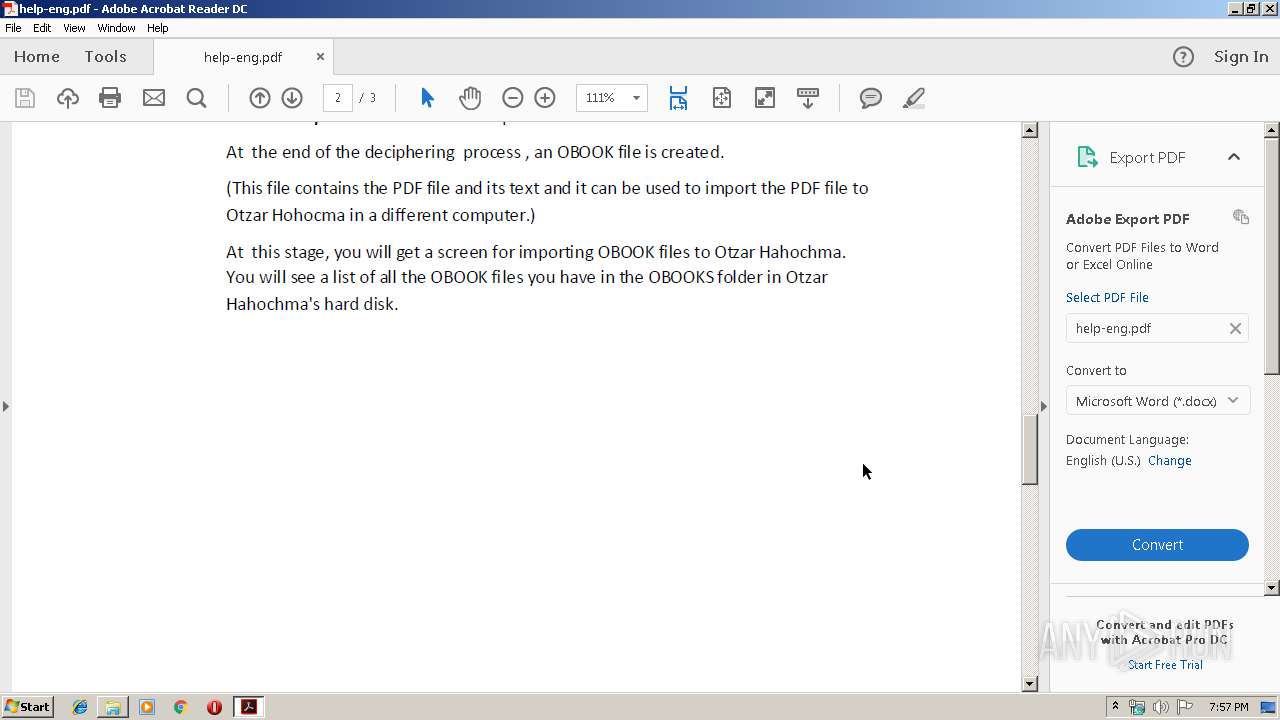Go to previous page arrow
This screenshot has width=1280, height=720.
pyautogui.click(x=260, y=98)
